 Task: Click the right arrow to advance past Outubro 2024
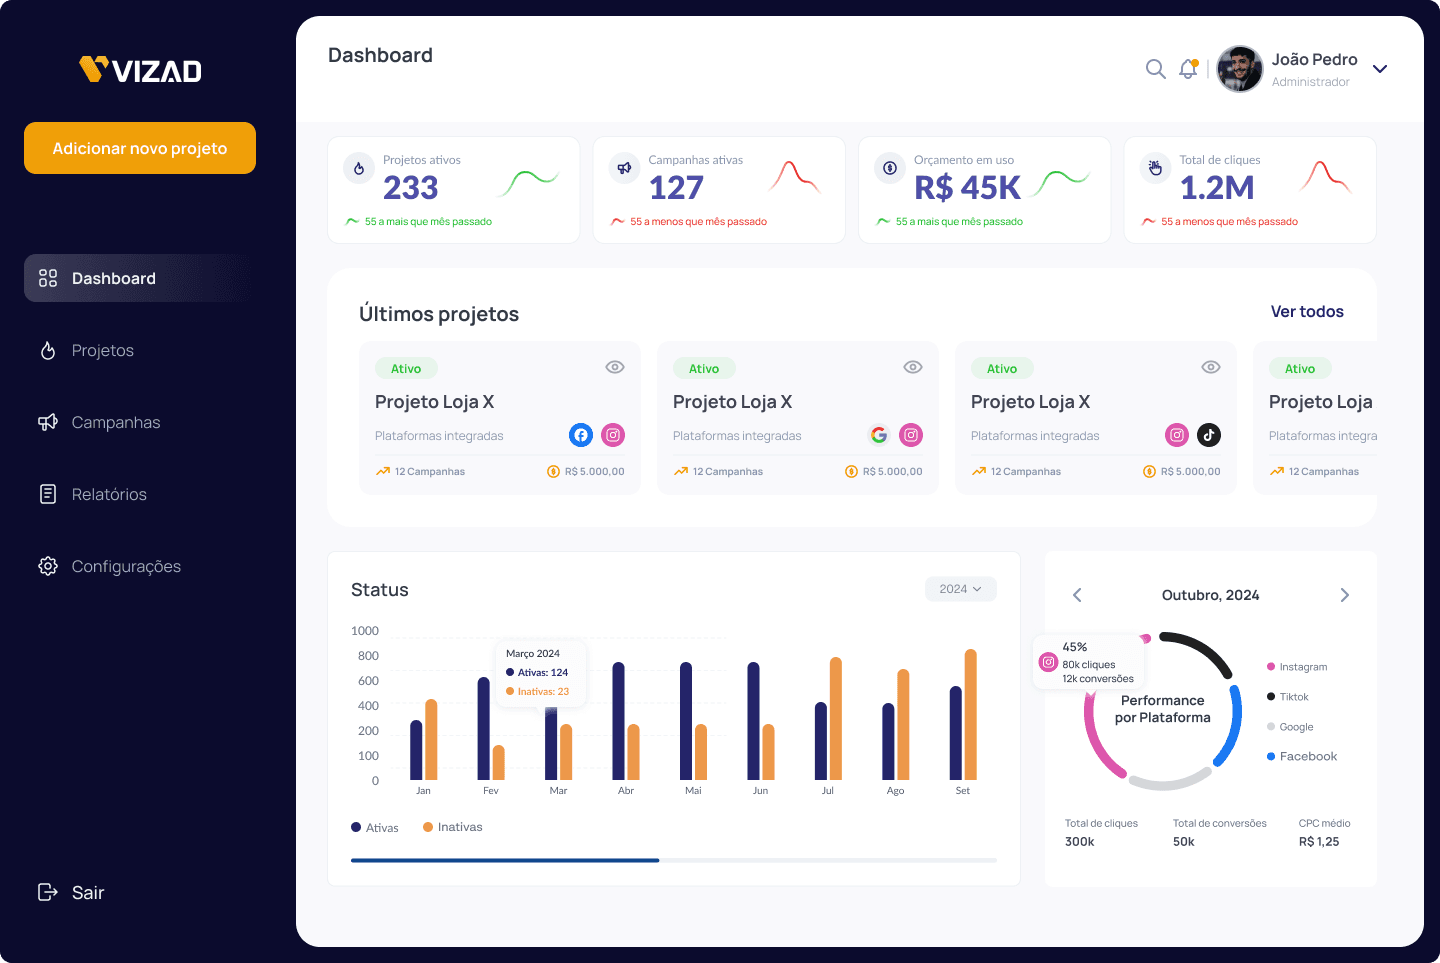click(x=1345, y=594)
